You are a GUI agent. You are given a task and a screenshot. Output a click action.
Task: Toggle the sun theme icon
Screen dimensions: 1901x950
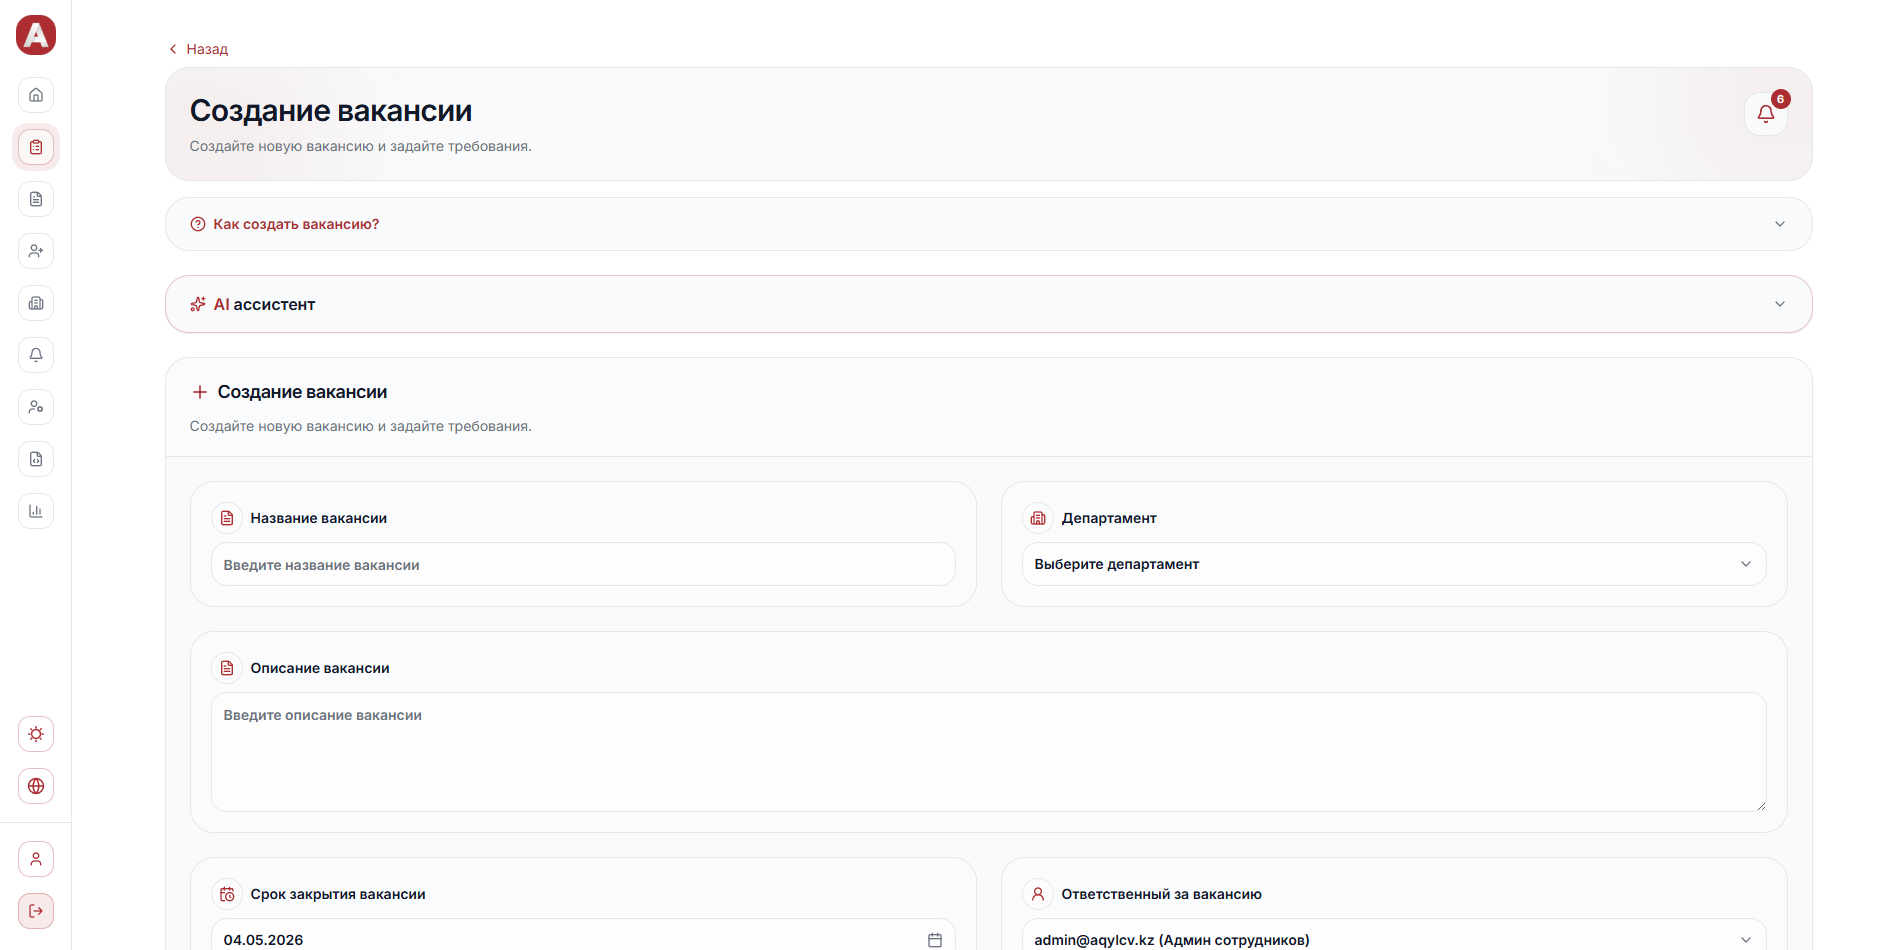[36, 734]
